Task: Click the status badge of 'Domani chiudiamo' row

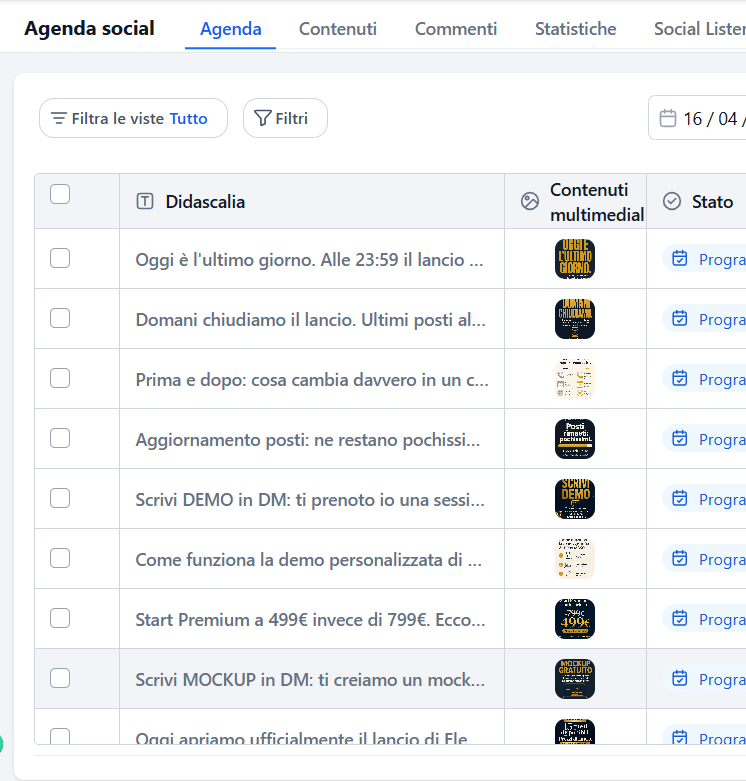Action: [x=704, y=319]
